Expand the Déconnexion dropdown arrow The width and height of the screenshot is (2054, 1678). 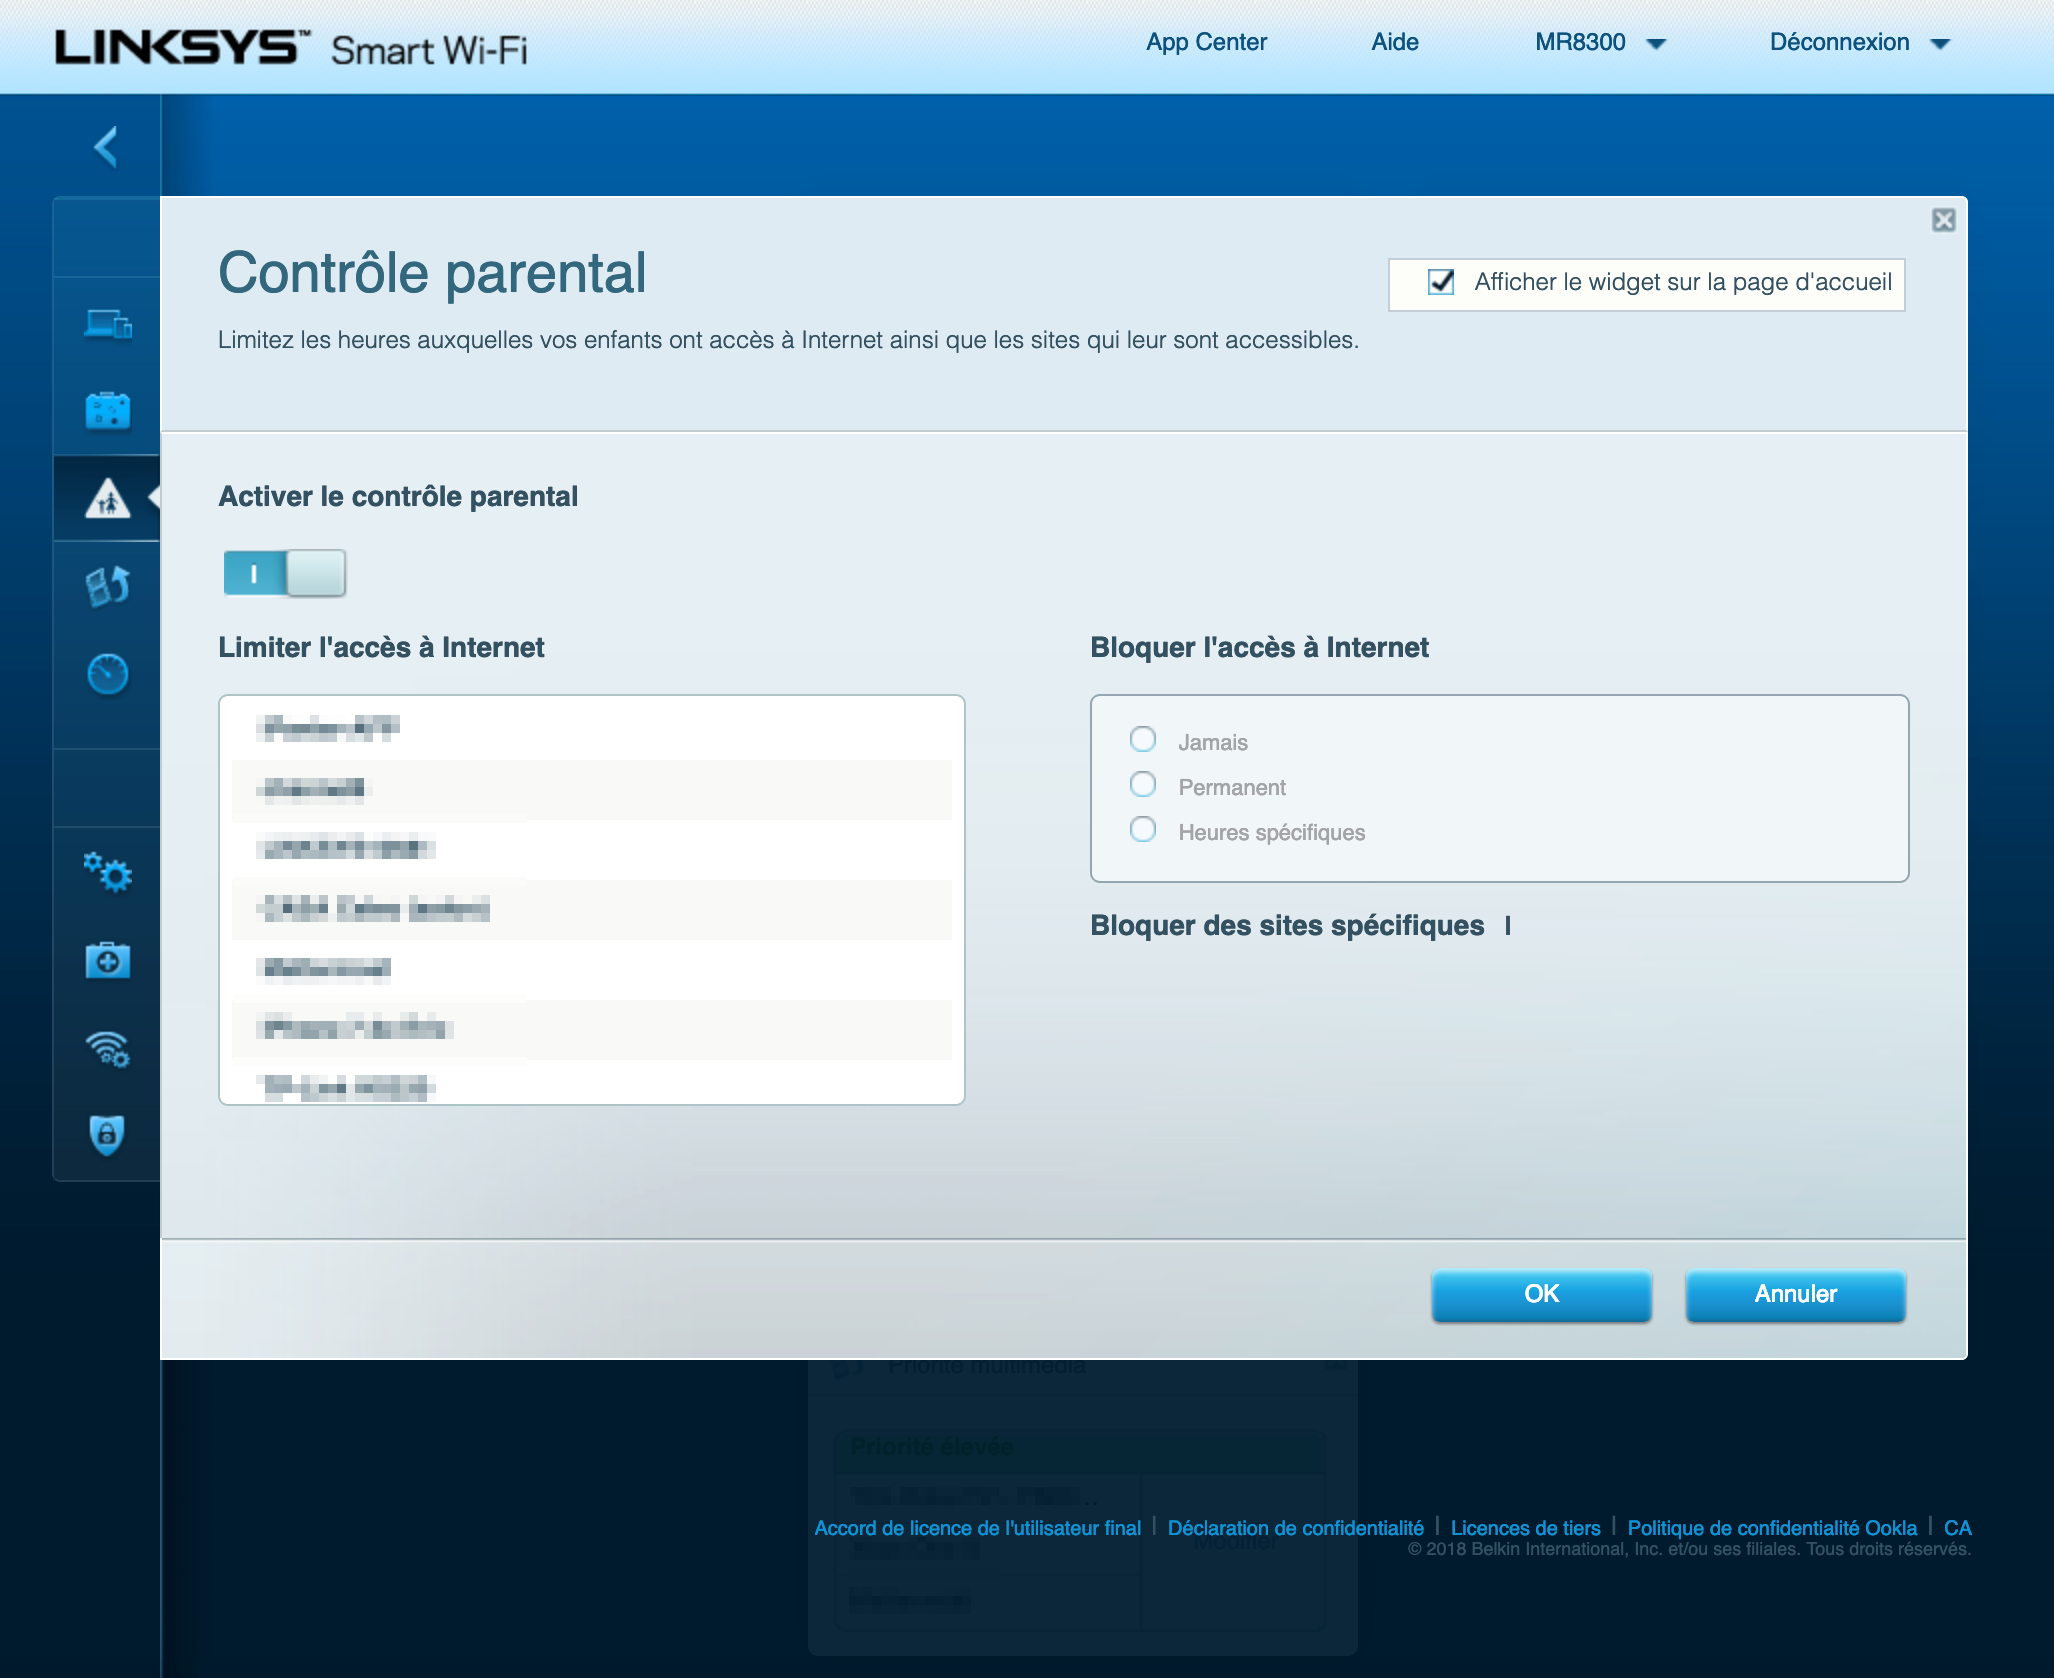pyautogui.click(x=1940, y=44)
